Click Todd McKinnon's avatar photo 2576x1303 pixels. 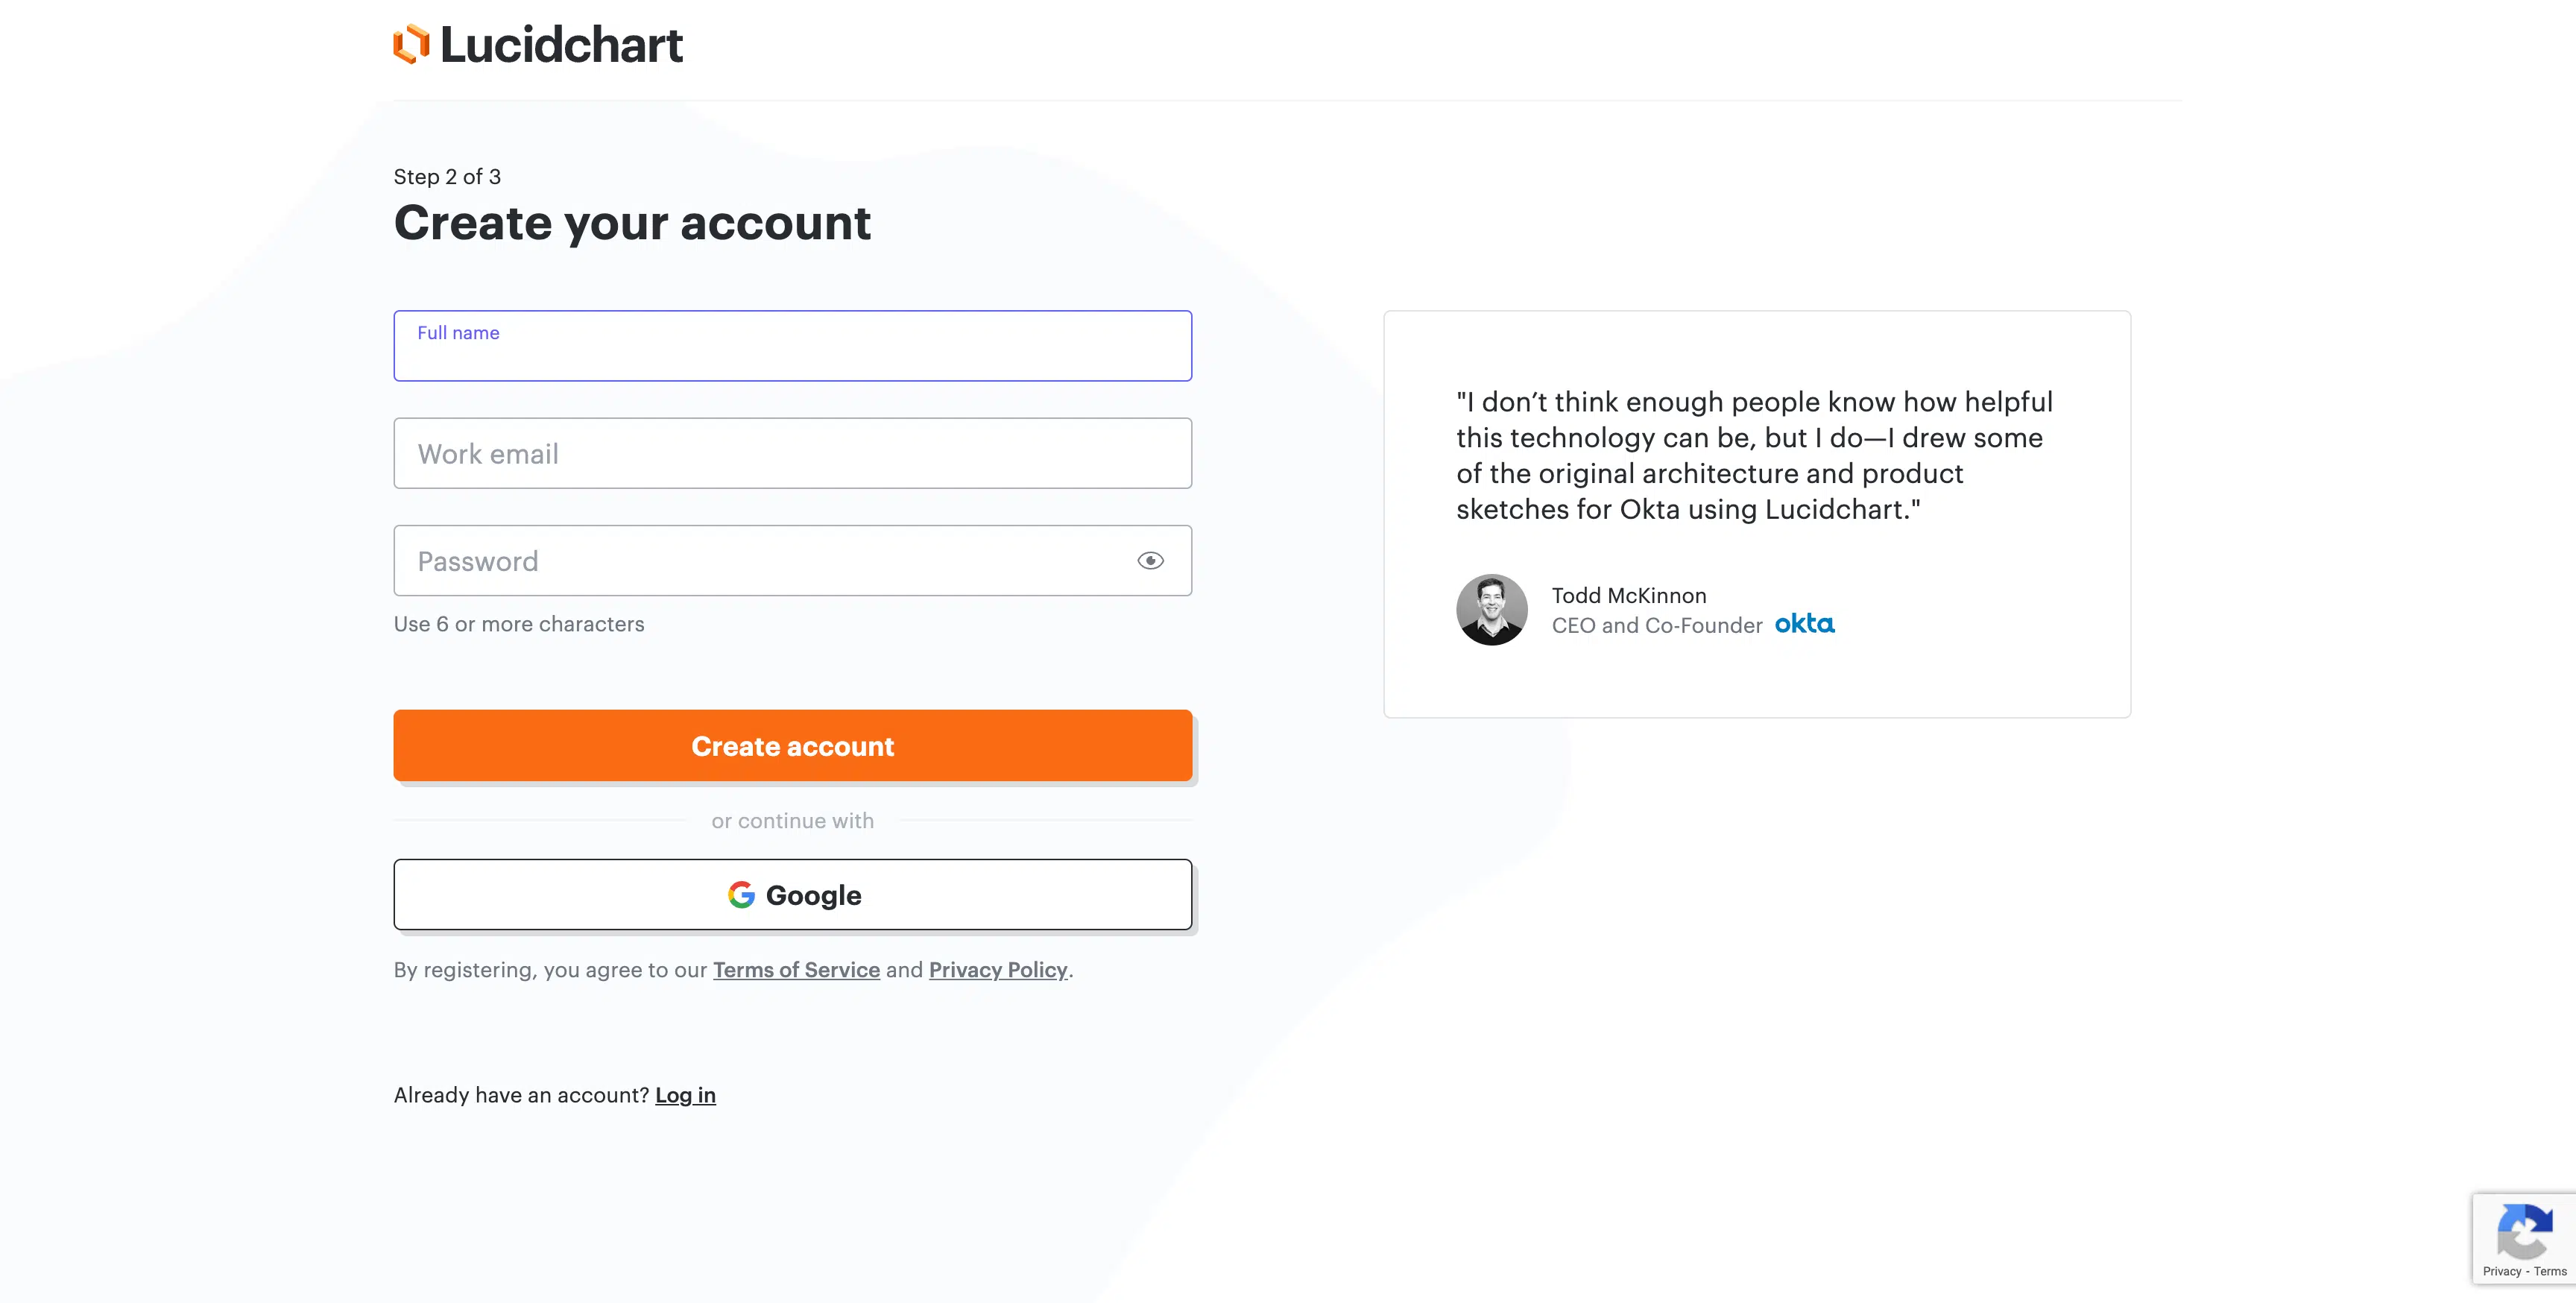pyautogui.click(x=1491, y=609)
